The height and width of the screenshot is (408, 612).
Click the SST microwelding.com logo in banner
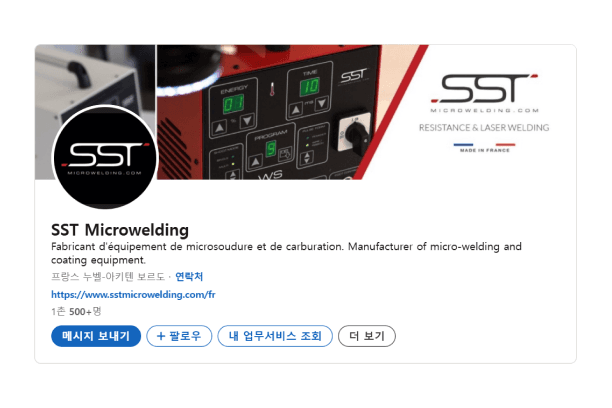tap(484, 93)
